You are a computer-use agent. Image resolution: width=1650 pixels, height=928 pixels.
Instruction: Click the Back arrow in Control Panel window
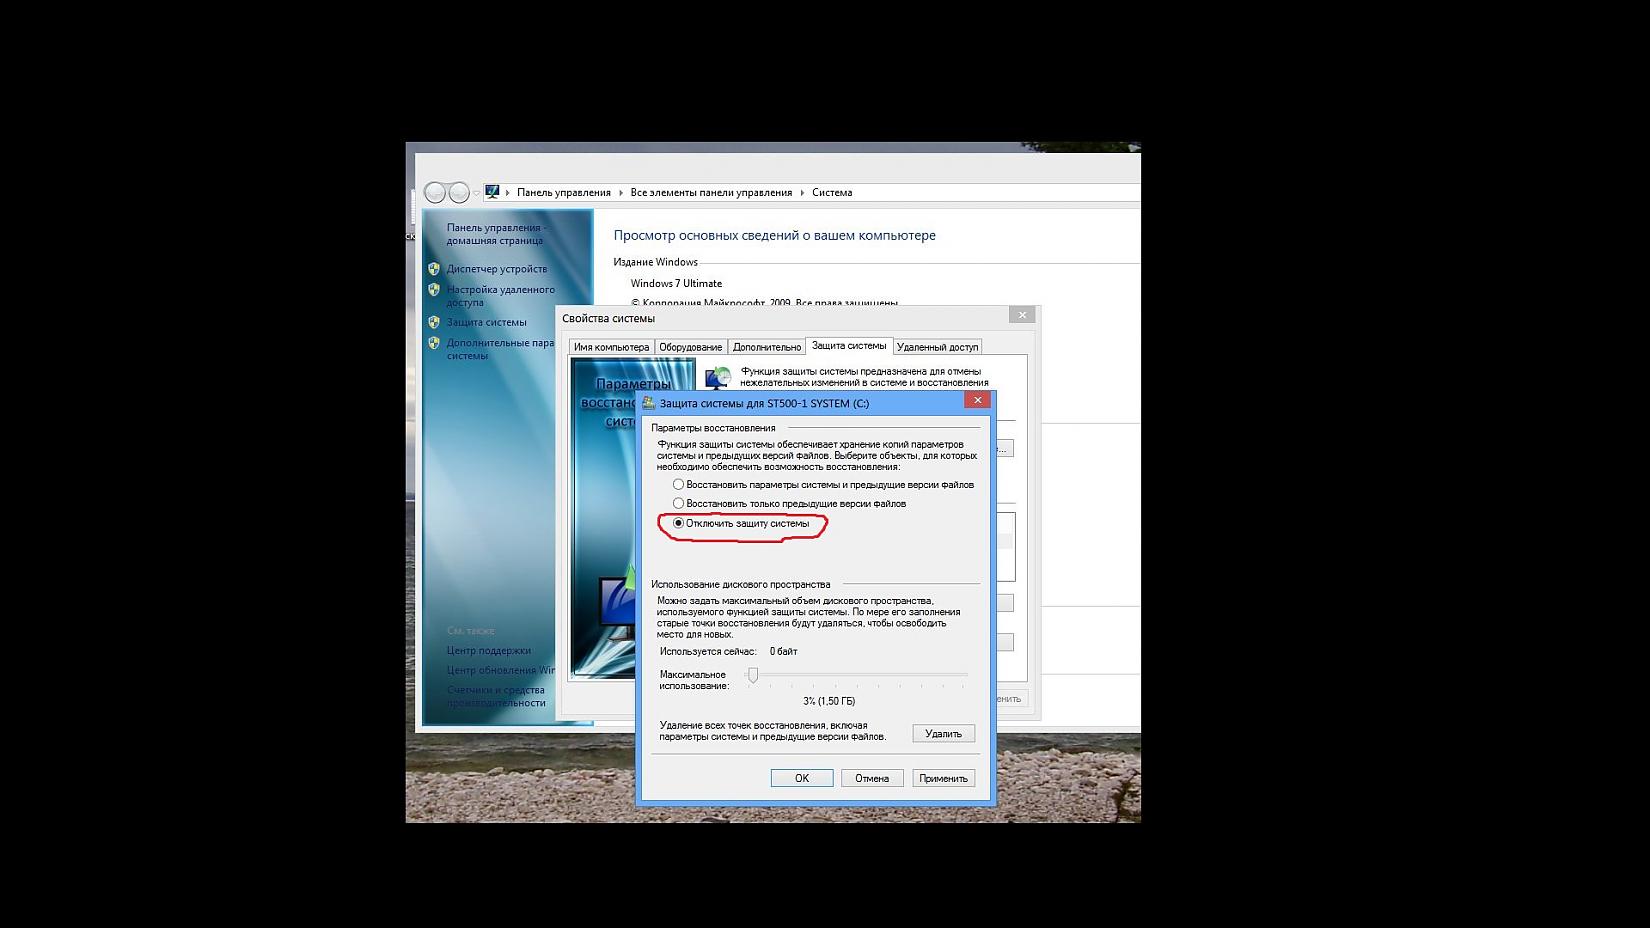pos(435,192)
